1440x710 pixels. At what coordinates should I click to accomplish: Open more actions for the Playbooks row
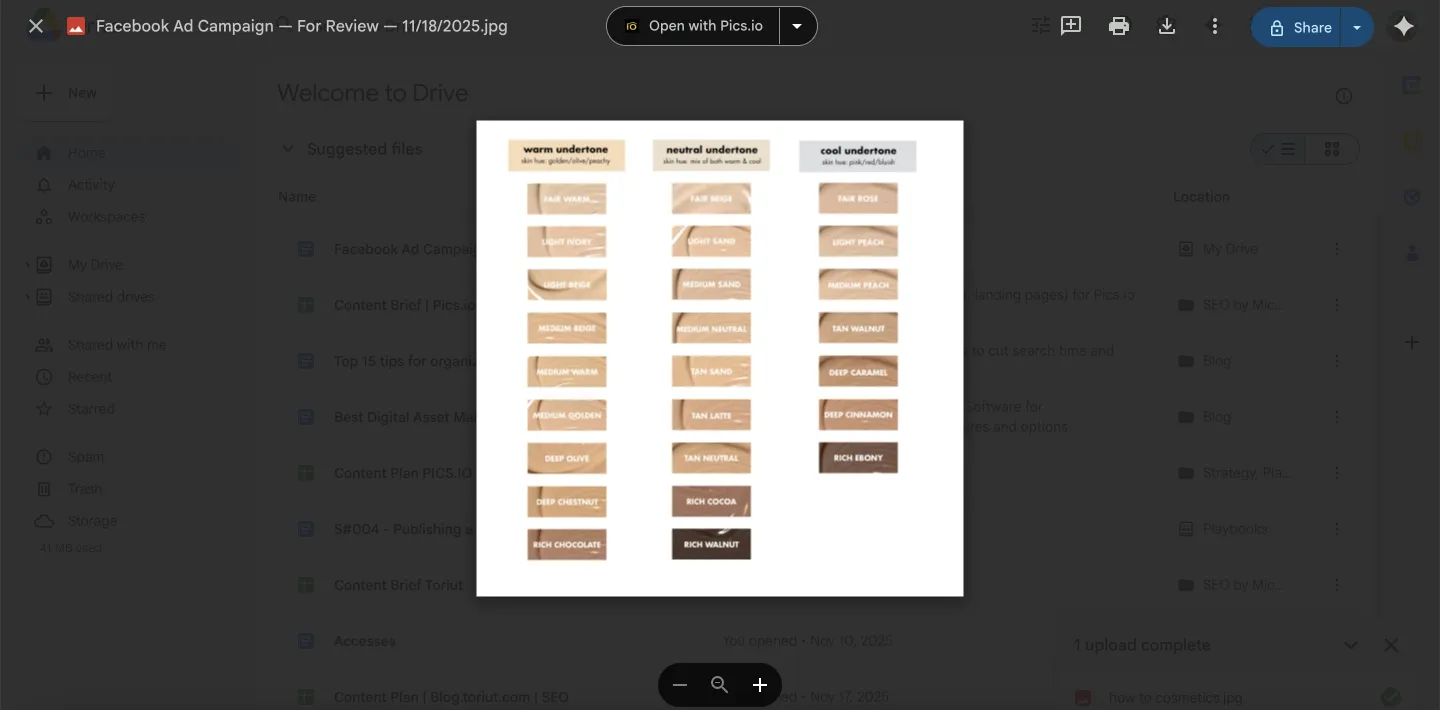click(x=1337, y=529)
